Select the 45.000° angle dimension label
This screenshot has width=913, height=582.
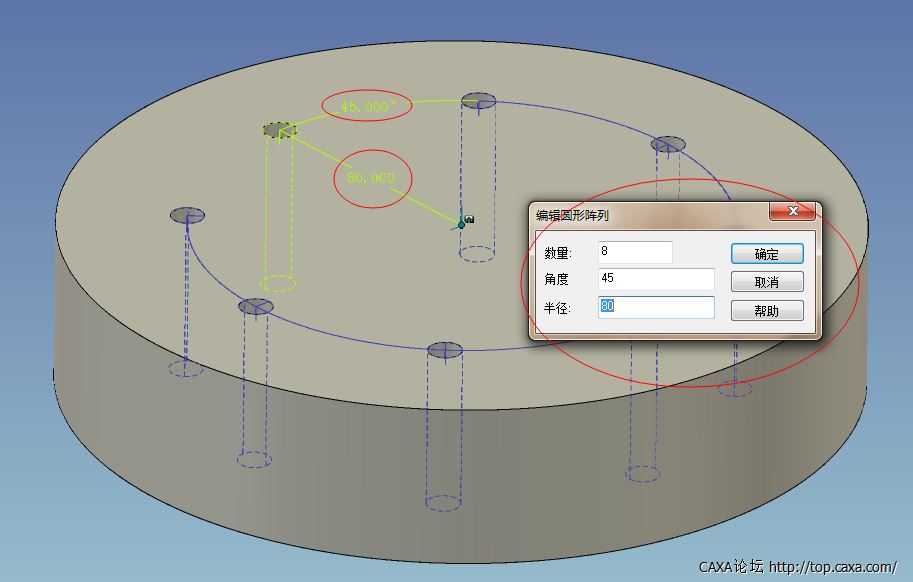click(367, 106)
